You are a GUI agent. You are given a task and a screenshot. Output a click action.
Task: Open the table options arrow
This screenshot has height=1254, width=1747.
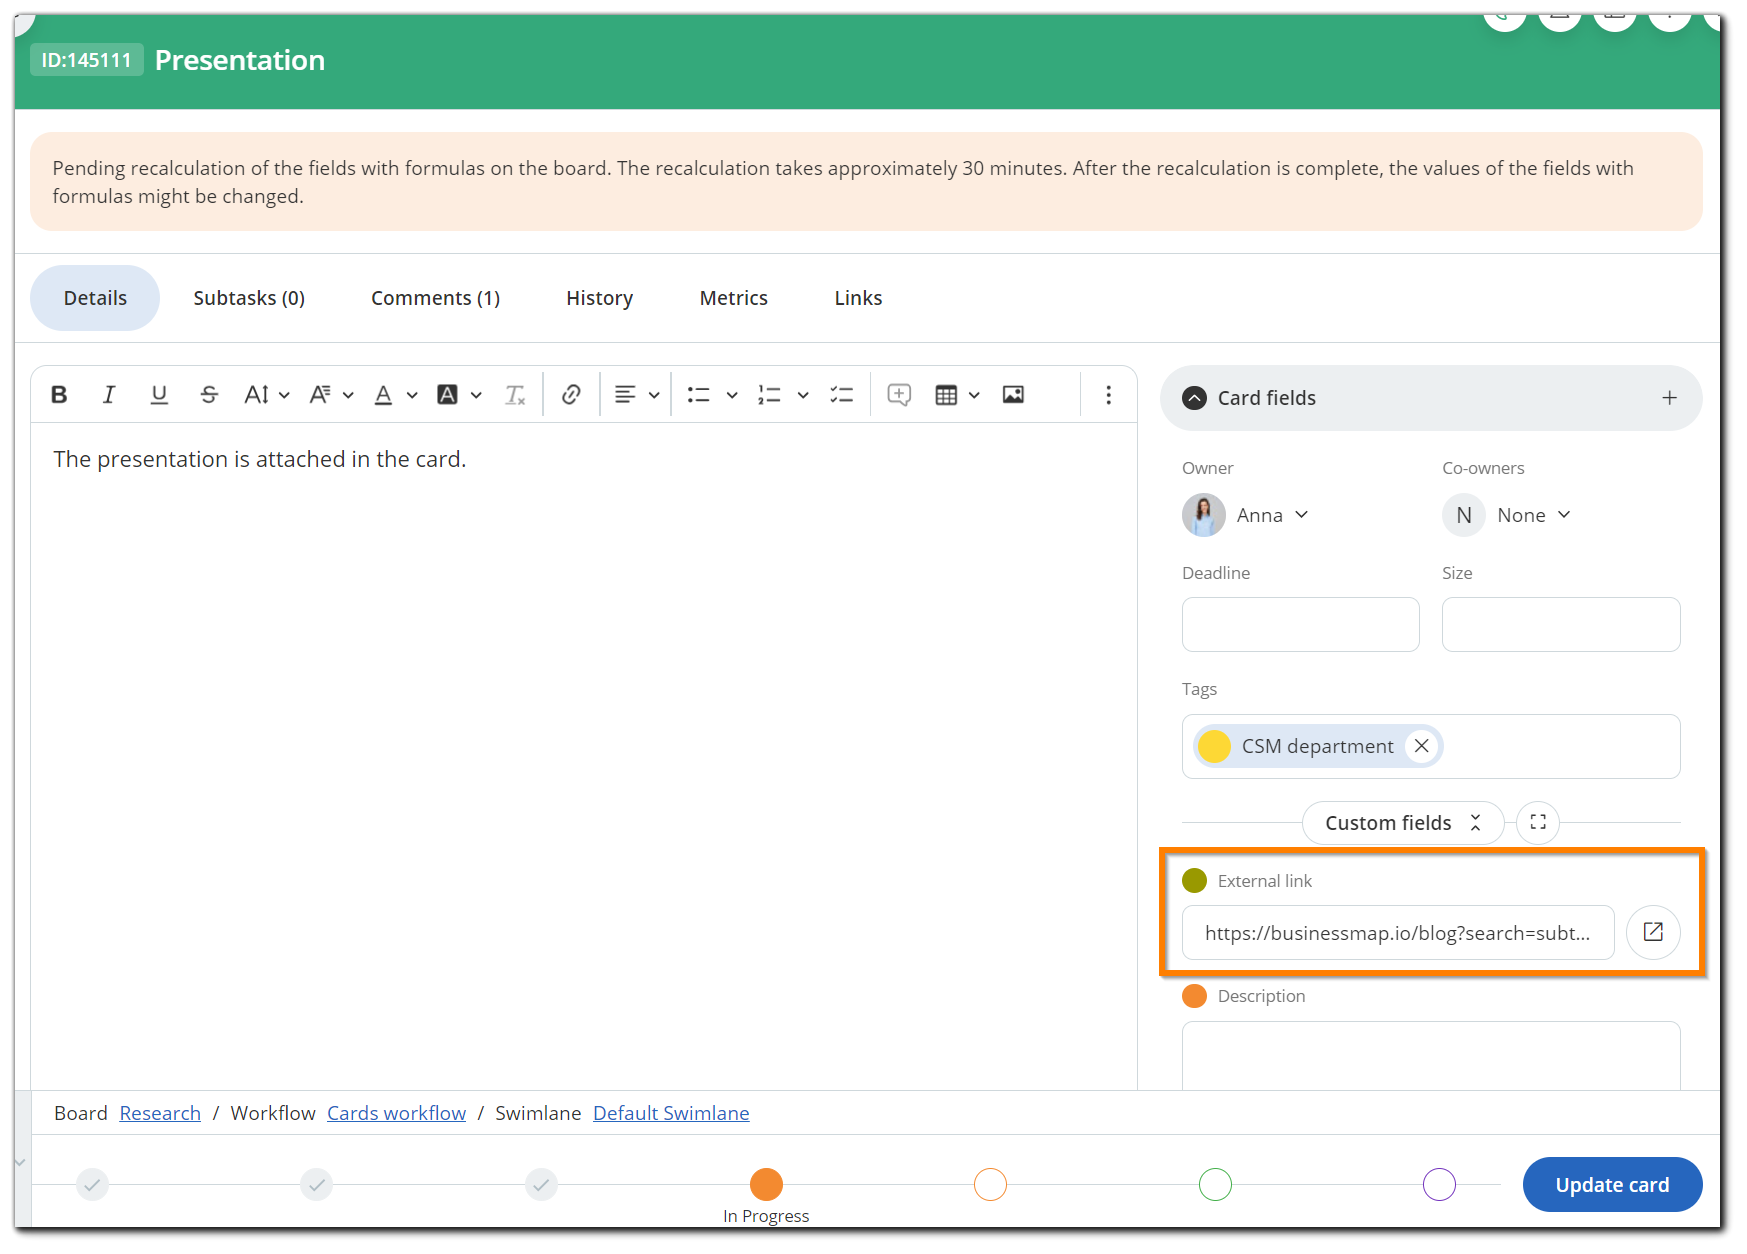[974, 395]
